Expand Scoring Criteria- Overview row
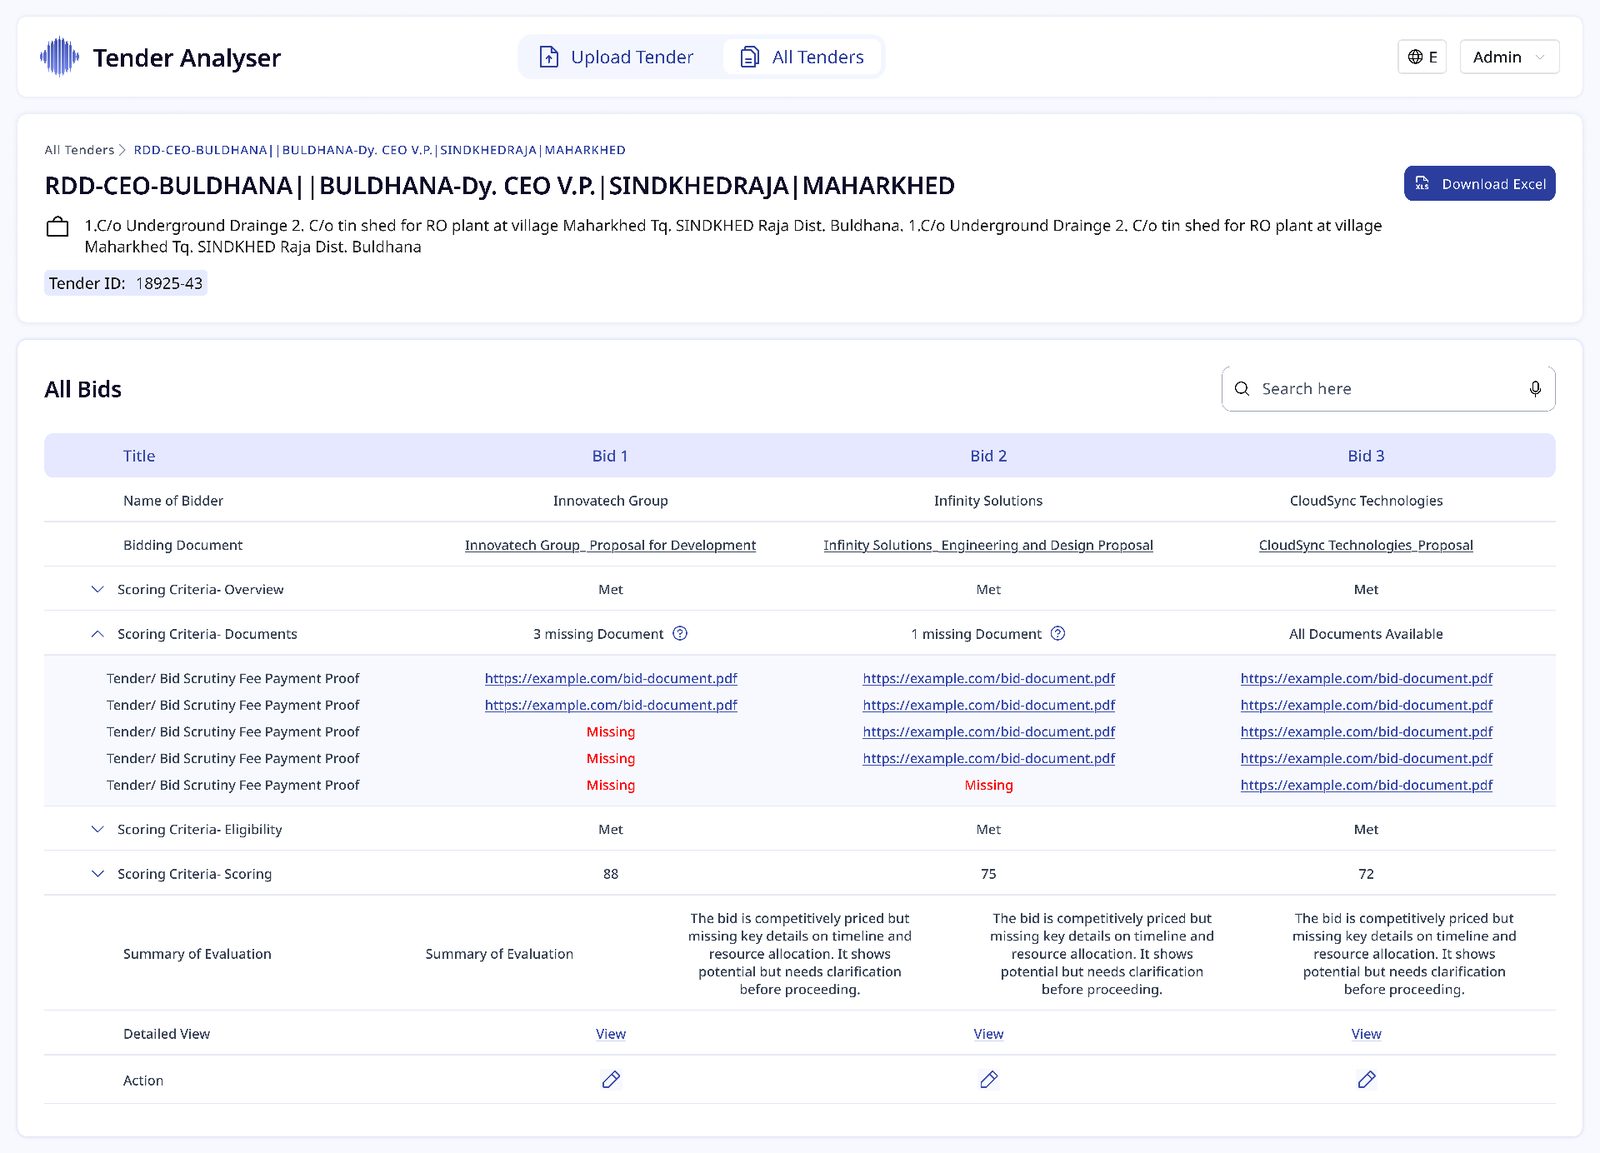The image size is (1600, 1153). click(x=97, y=589)
